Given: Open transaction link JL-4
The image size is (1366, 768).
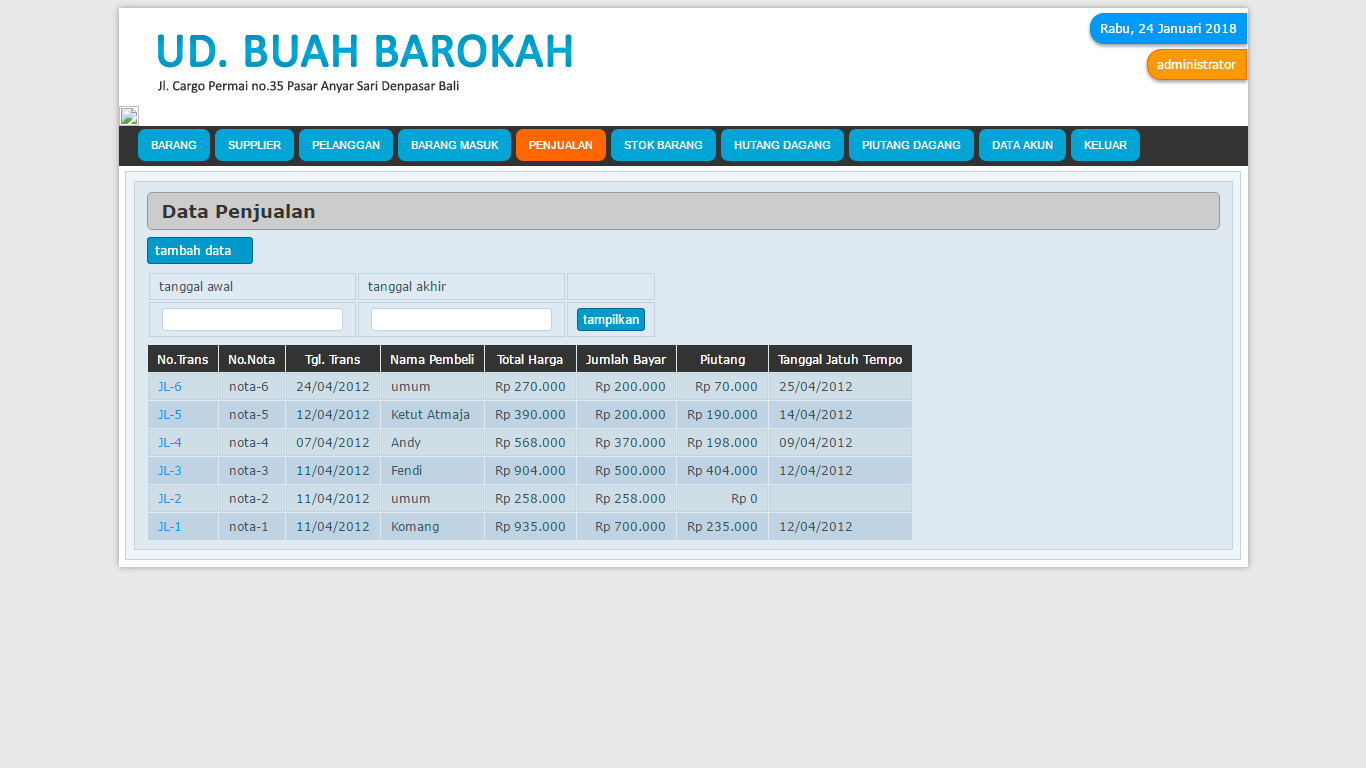Looking at the screenshot, I should click(169, 443).
